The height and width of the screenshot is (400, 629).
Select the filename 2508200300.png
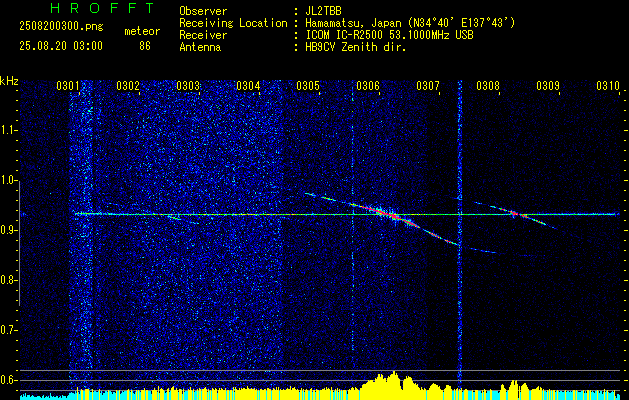tap(61, 27)
